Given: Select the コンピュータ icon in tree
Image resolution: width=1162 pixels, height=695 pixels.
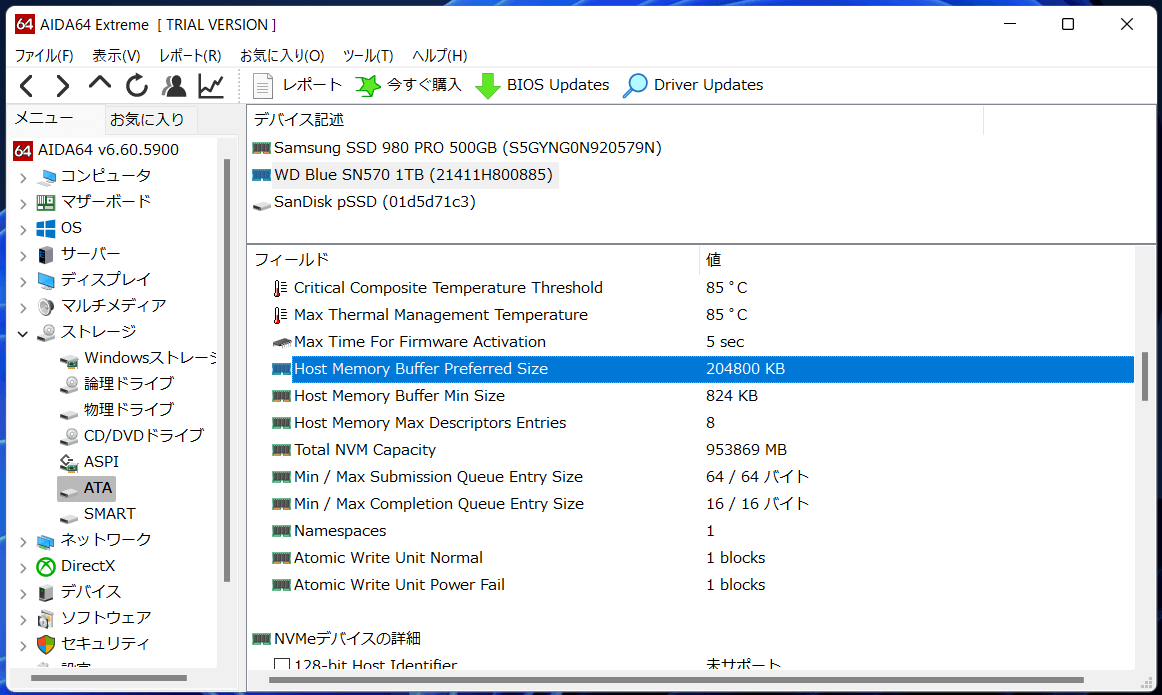Looking at the screenshot, I should 46,176.
